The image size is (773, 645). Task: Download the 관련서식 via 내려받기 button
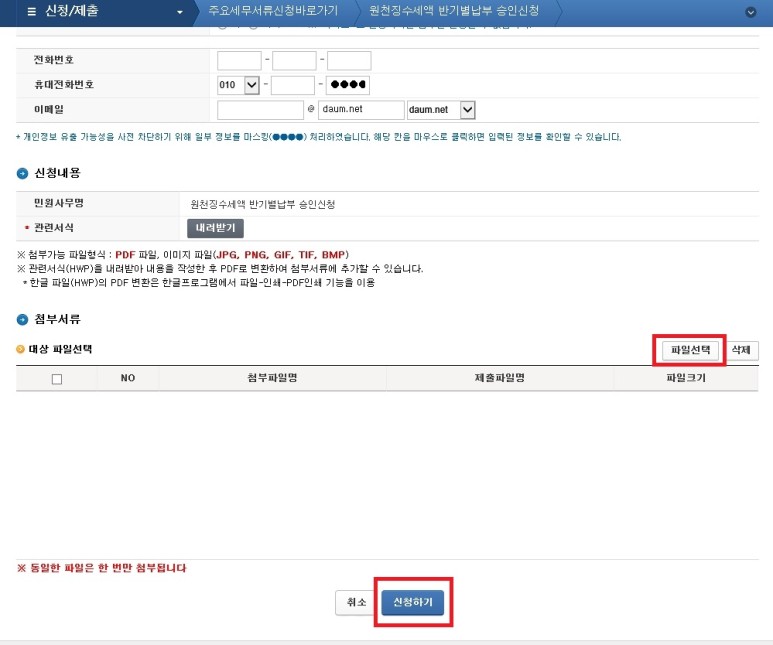215,228
